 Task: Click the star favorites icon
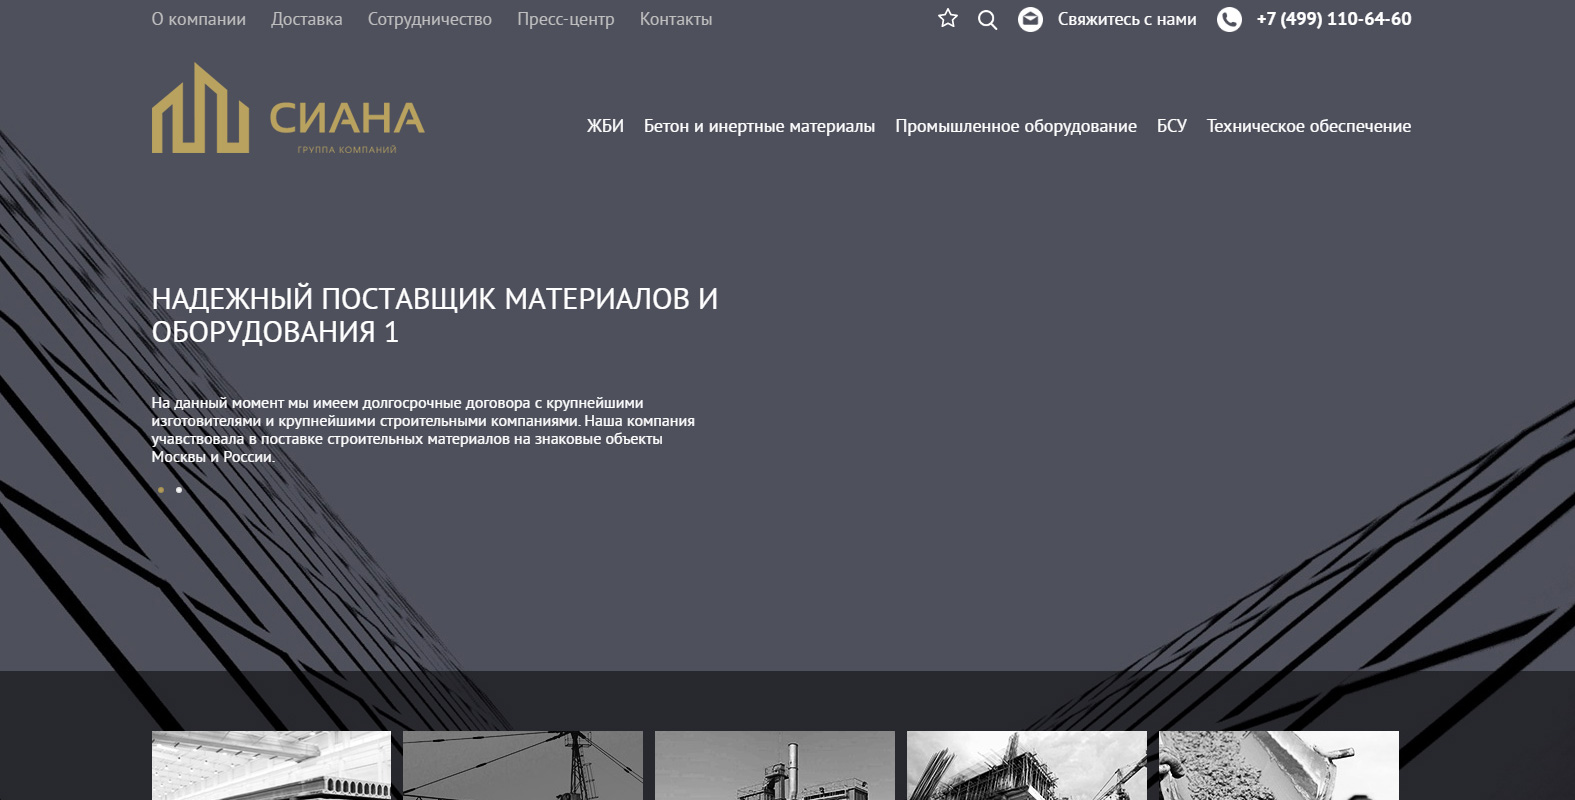(947, 19)
